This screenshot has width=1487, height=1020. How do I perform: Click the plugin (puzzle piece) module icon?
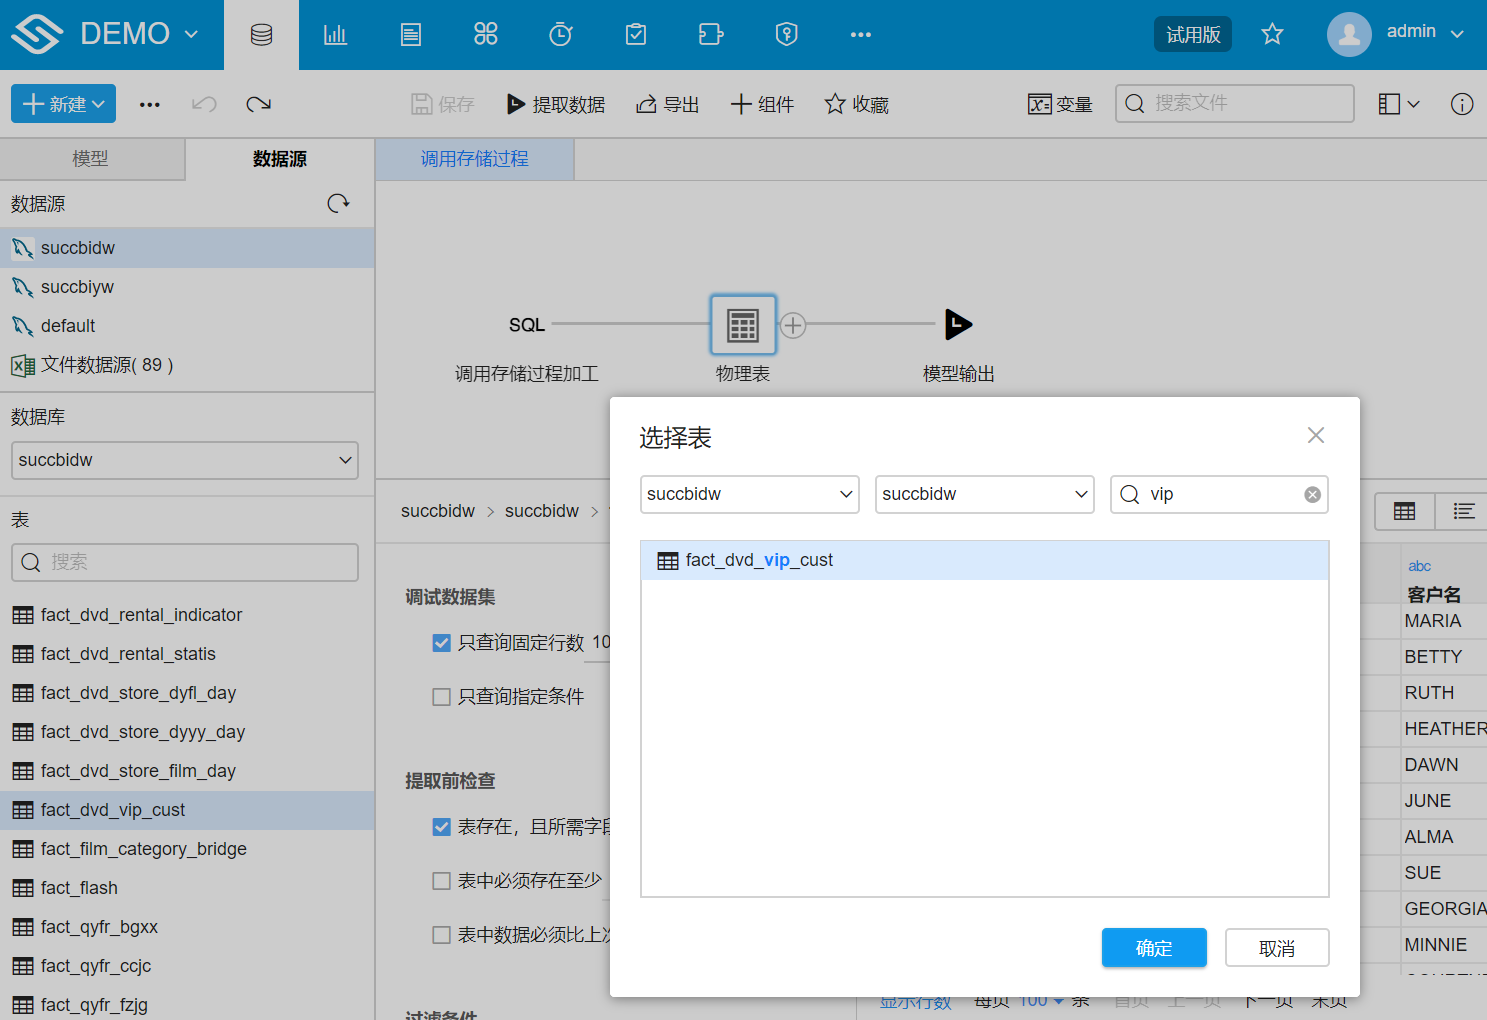pyautogui.click(x=710, y=33)
